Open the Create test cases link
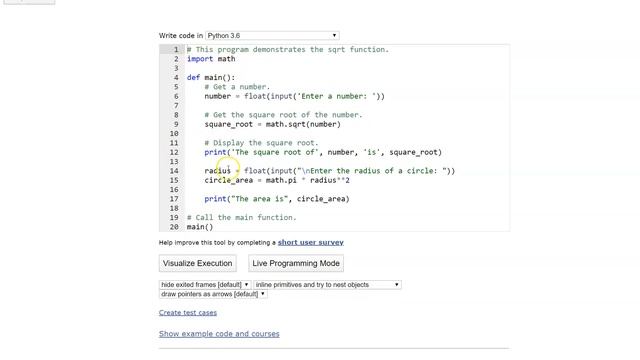 [188, 313]
